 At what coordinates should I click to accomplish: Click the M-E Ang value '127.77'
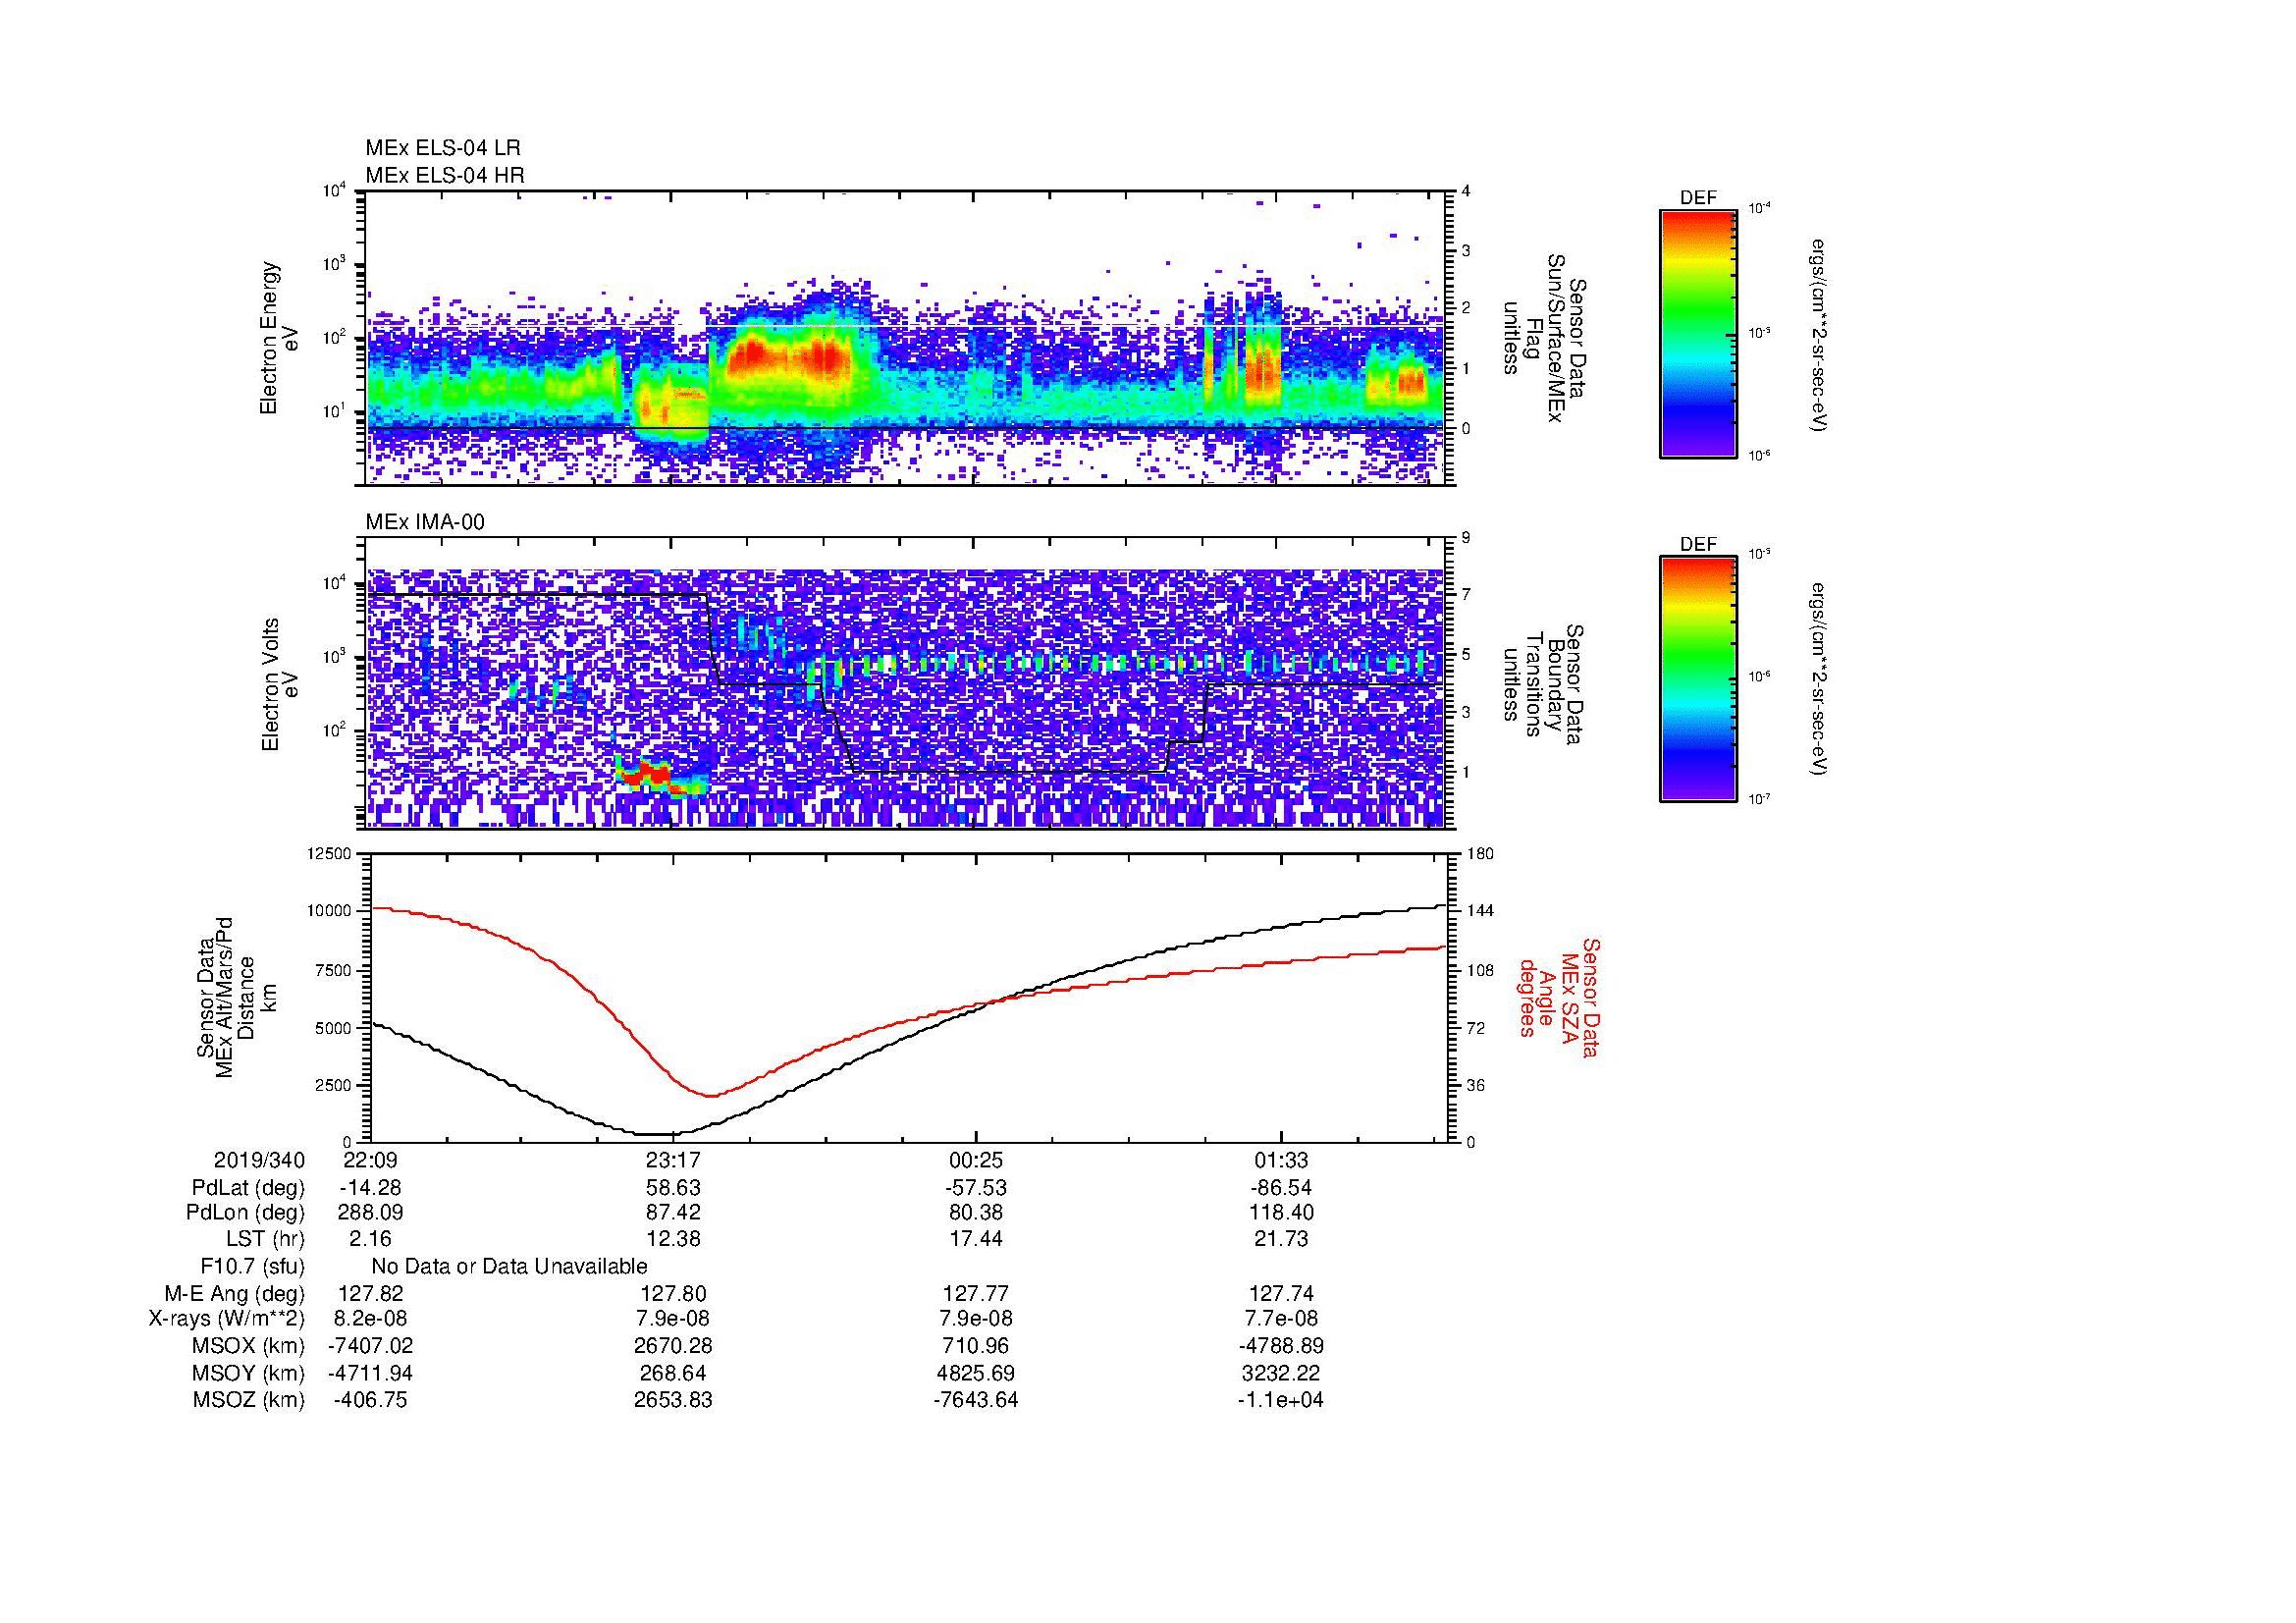976,1293
